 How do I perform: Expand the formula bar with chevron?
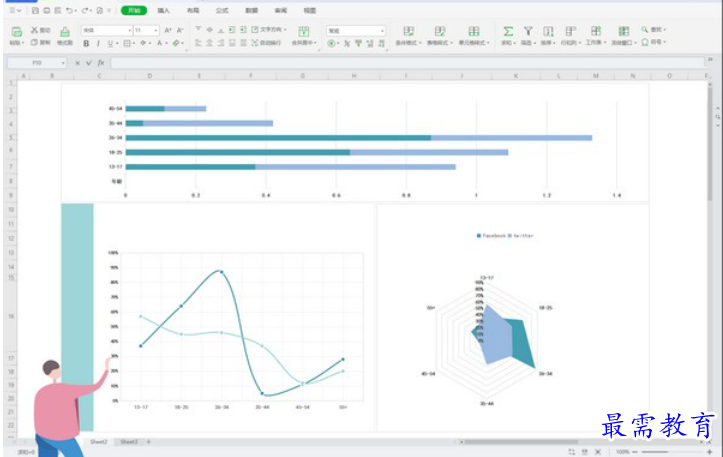tap(710, 60)
